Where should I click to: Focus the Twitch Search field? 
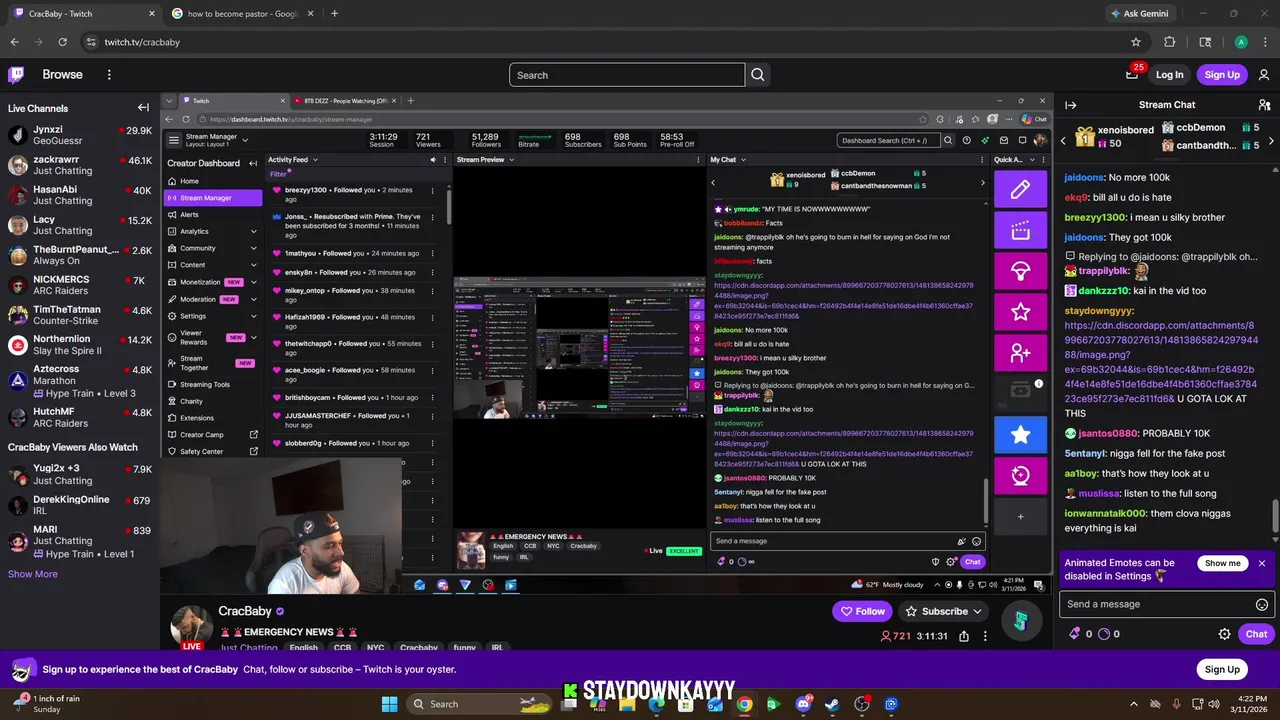(x=627, y=75)
